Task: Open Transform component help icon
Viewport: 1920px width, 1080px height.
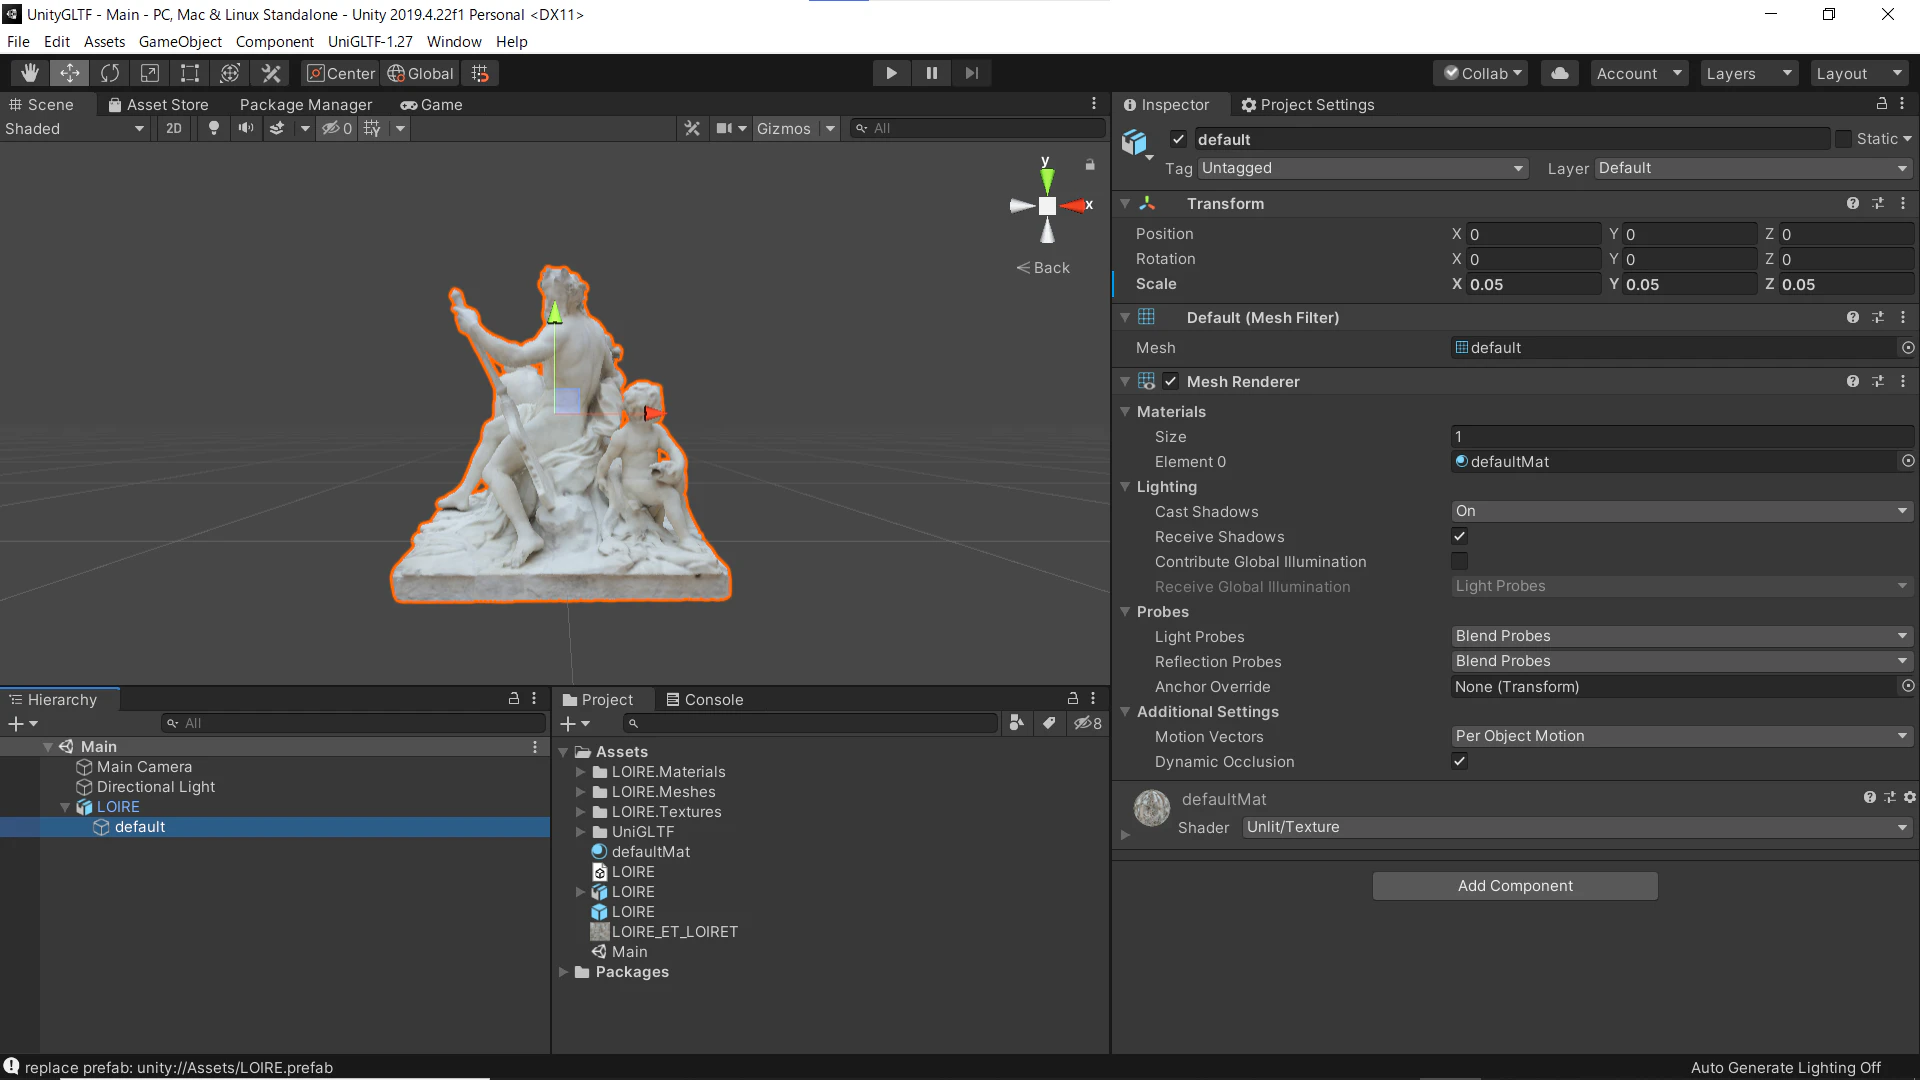Action: tap(1853, 203)
